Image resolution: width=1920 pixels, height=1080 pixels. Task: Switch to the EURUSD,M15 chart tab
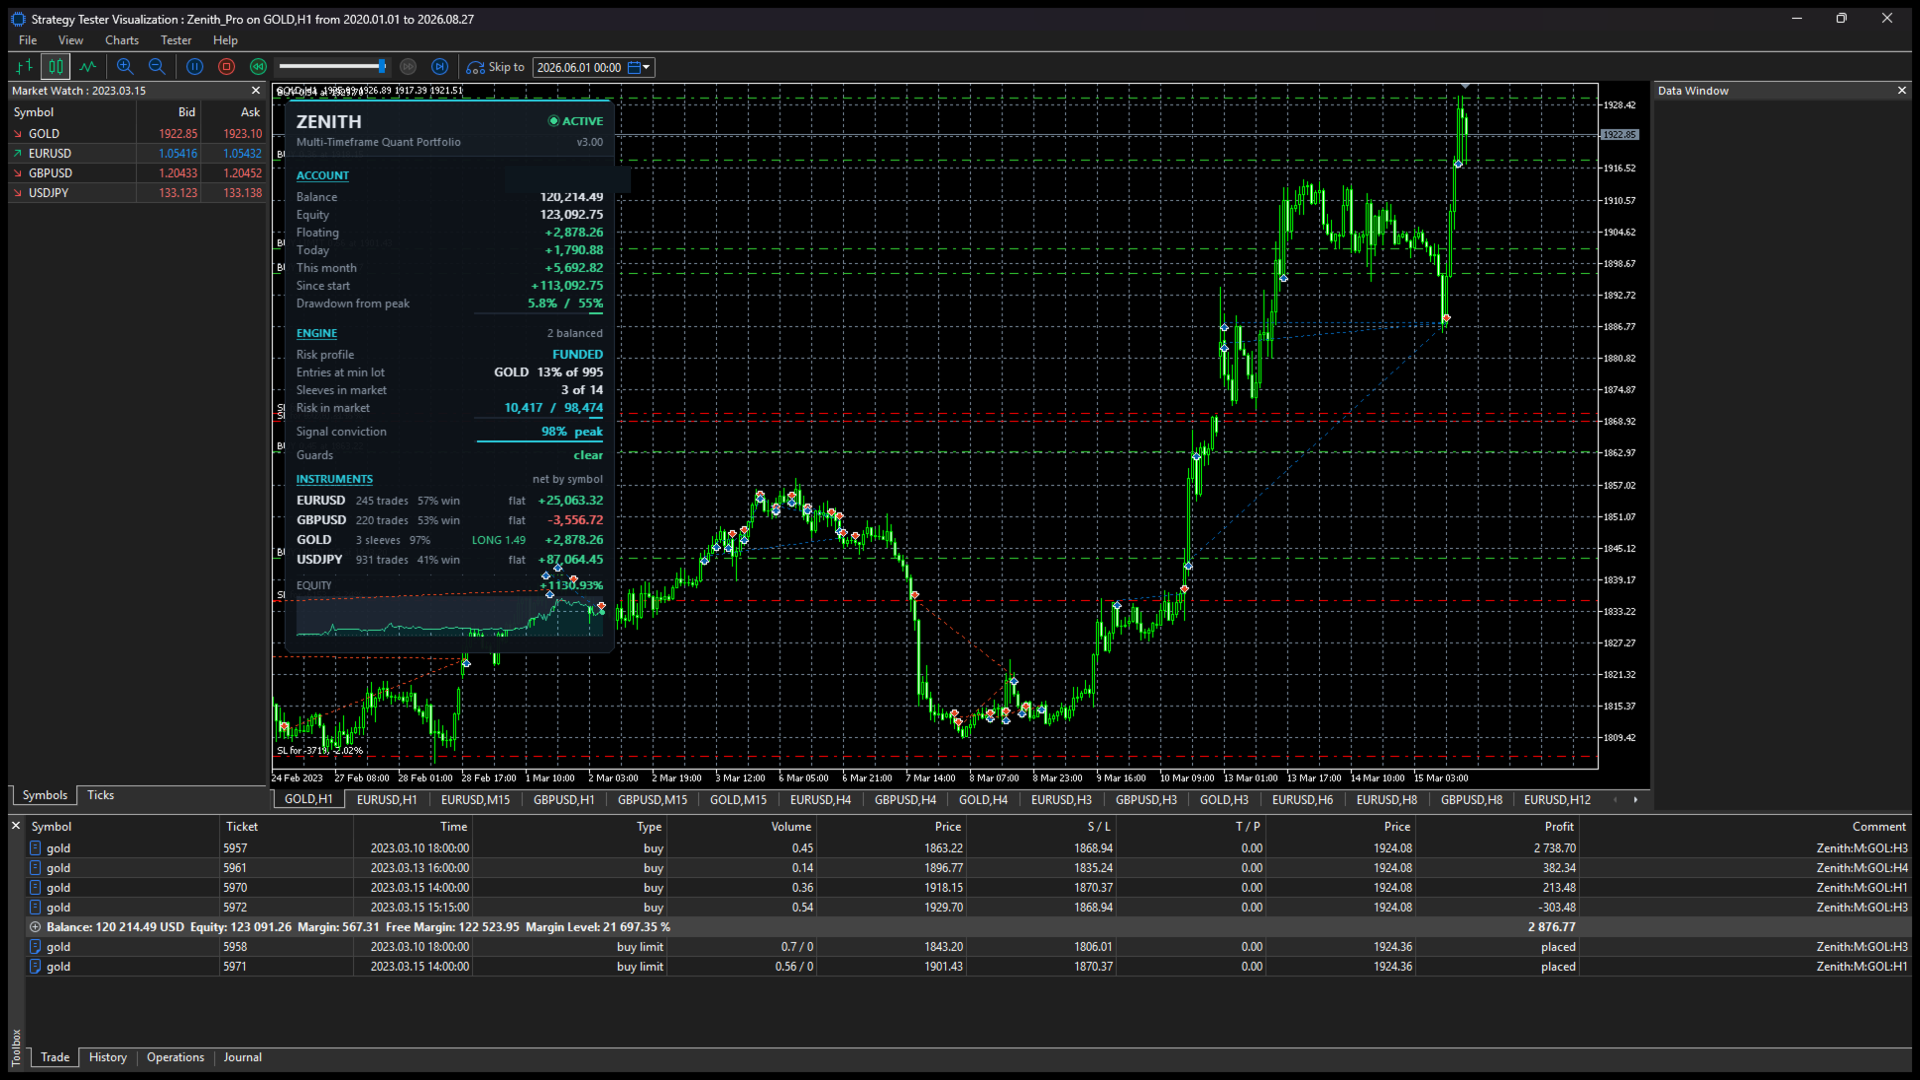click(x=475, y=800)
